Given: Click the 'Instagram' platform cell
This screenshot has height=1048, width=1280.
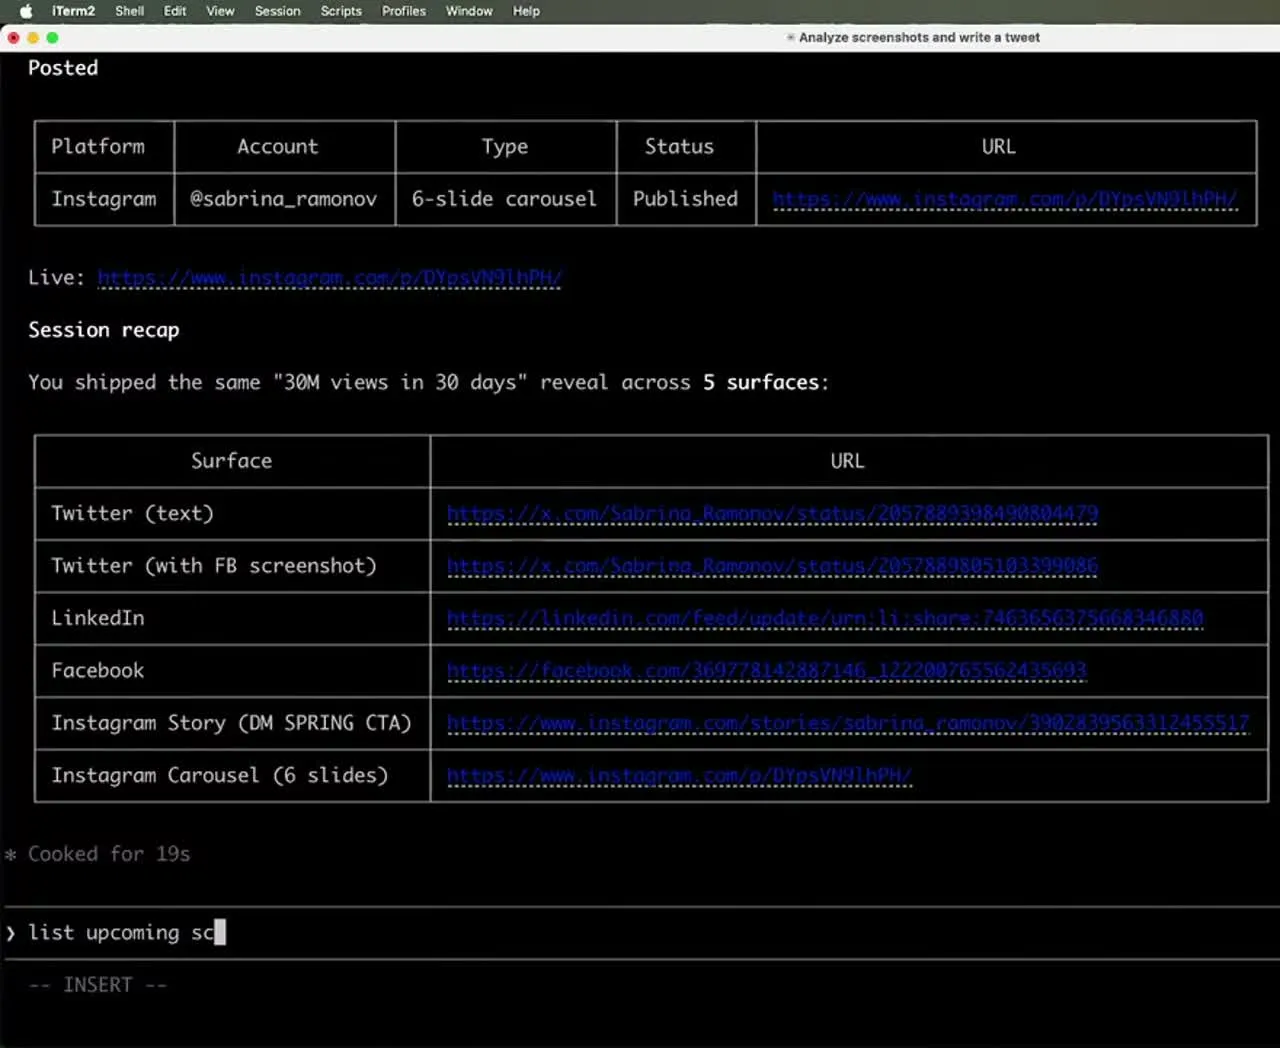Looking at the screenshot, I should 104,199.
